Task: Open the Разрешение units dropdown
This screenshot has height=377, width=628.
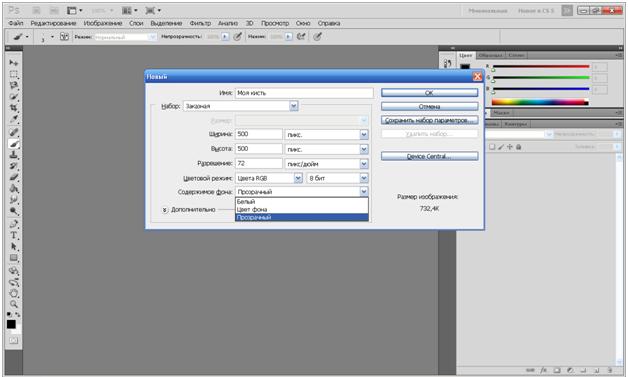Action: [x=364, y=163]
